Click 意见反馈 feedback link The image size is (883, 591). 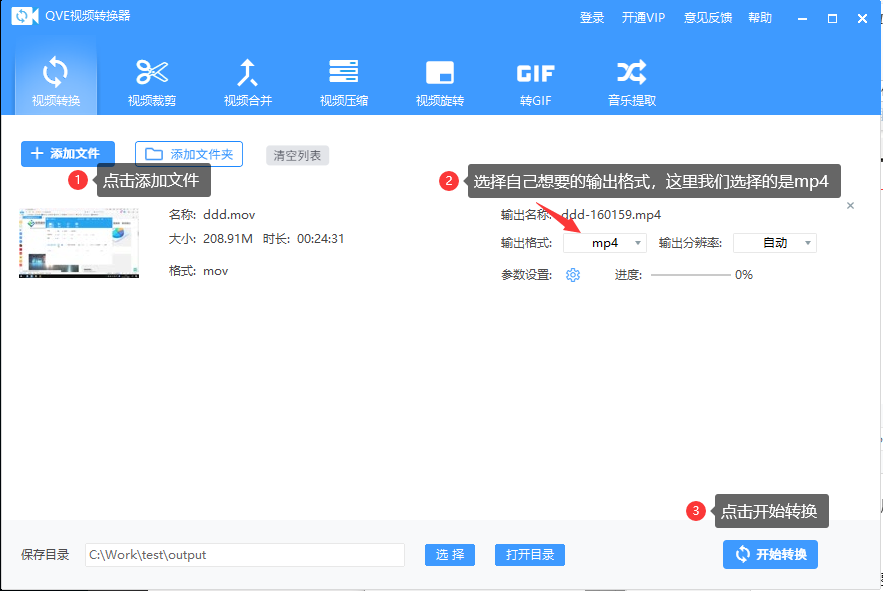point(708,18)
